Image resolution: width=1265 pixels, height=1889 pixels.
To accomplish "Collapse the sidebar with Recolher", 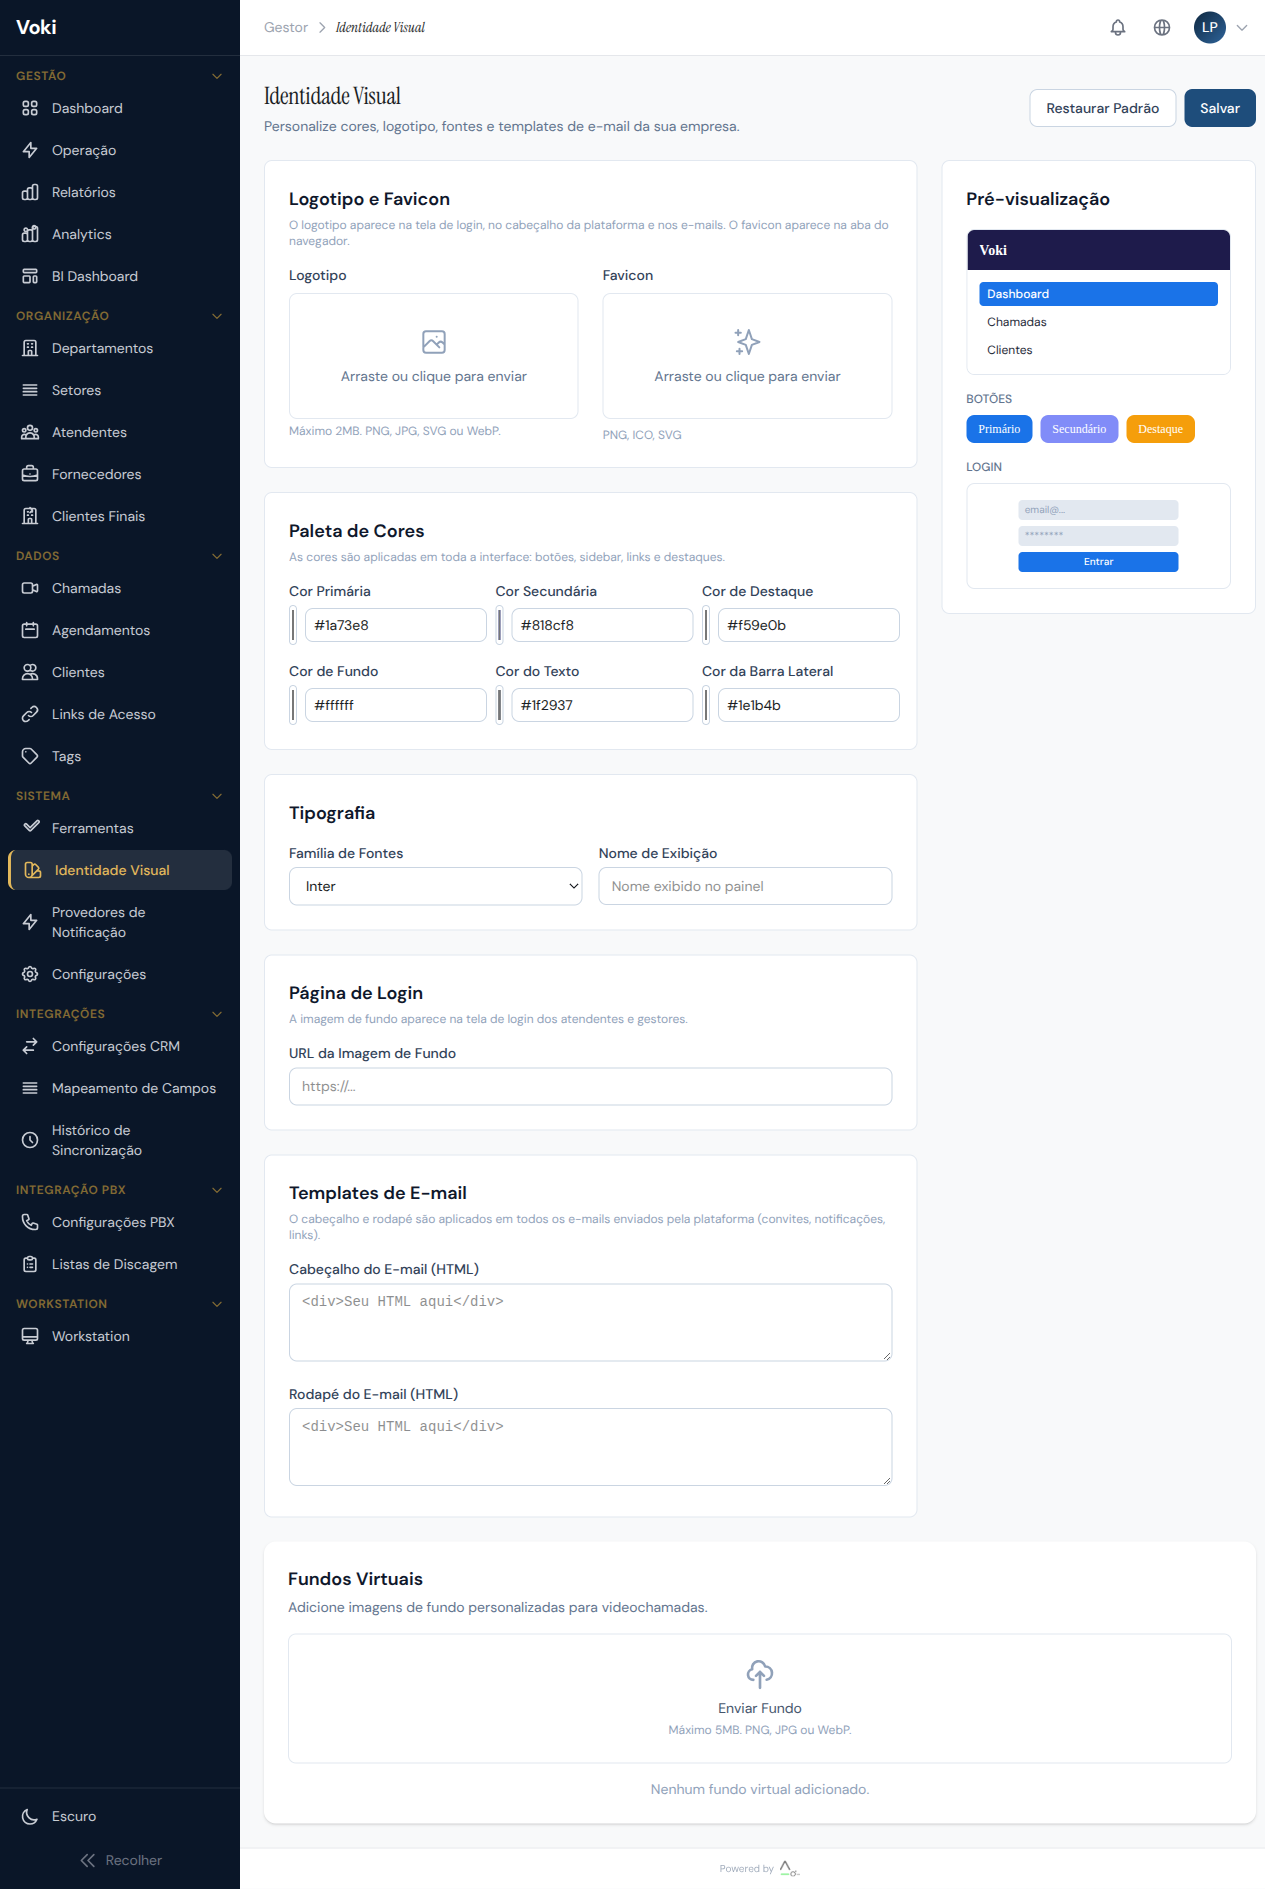I will [x=120, y=1860].
